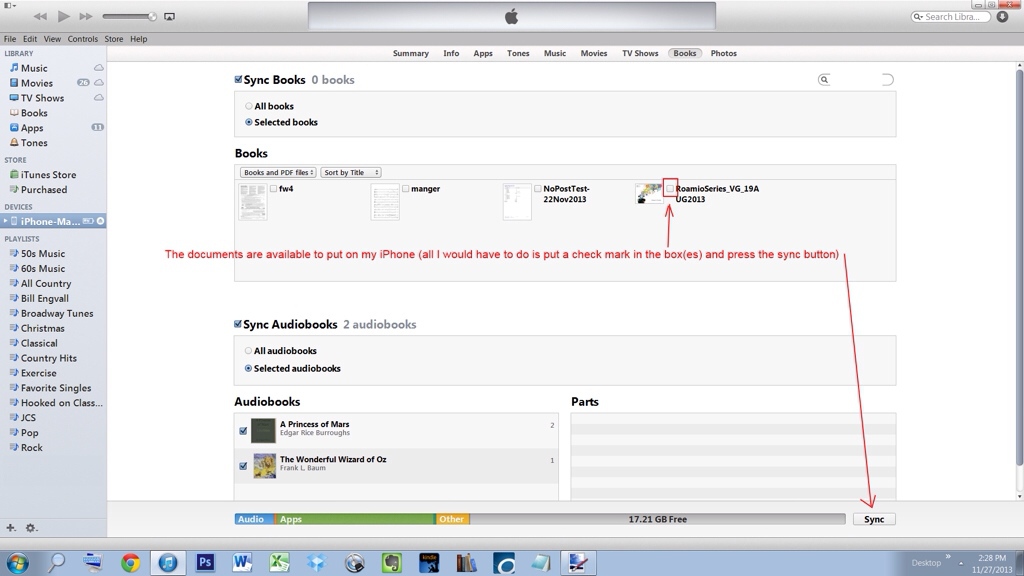Eject the iPhone using the eject icon
Viewport: 1024px width, 576px height.
click(101, 221)
